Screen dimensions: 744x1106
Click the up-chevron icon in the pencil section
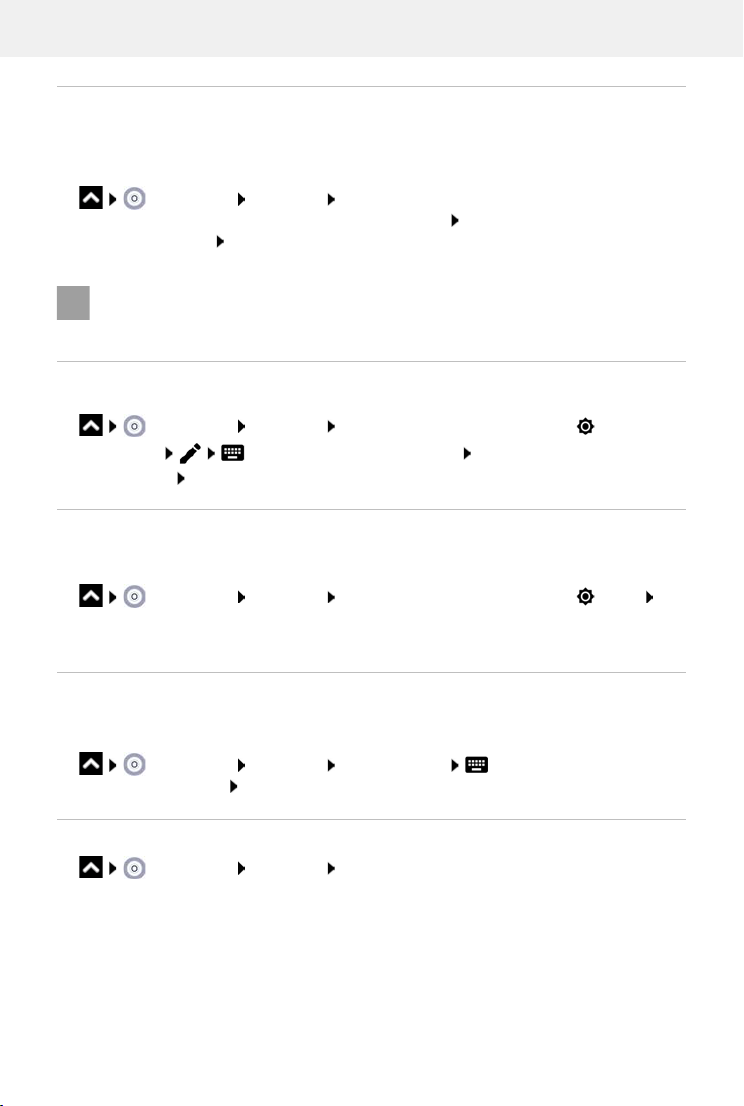(91, 425)
